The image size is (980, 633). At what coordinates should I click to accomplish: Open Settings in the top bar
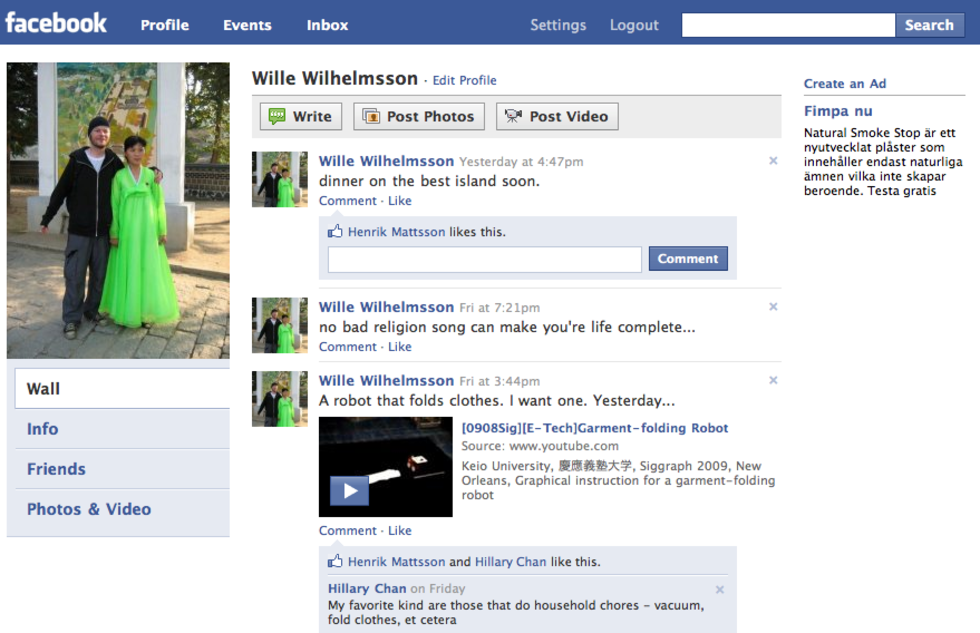pyautogui.click(x=558, y=25)
